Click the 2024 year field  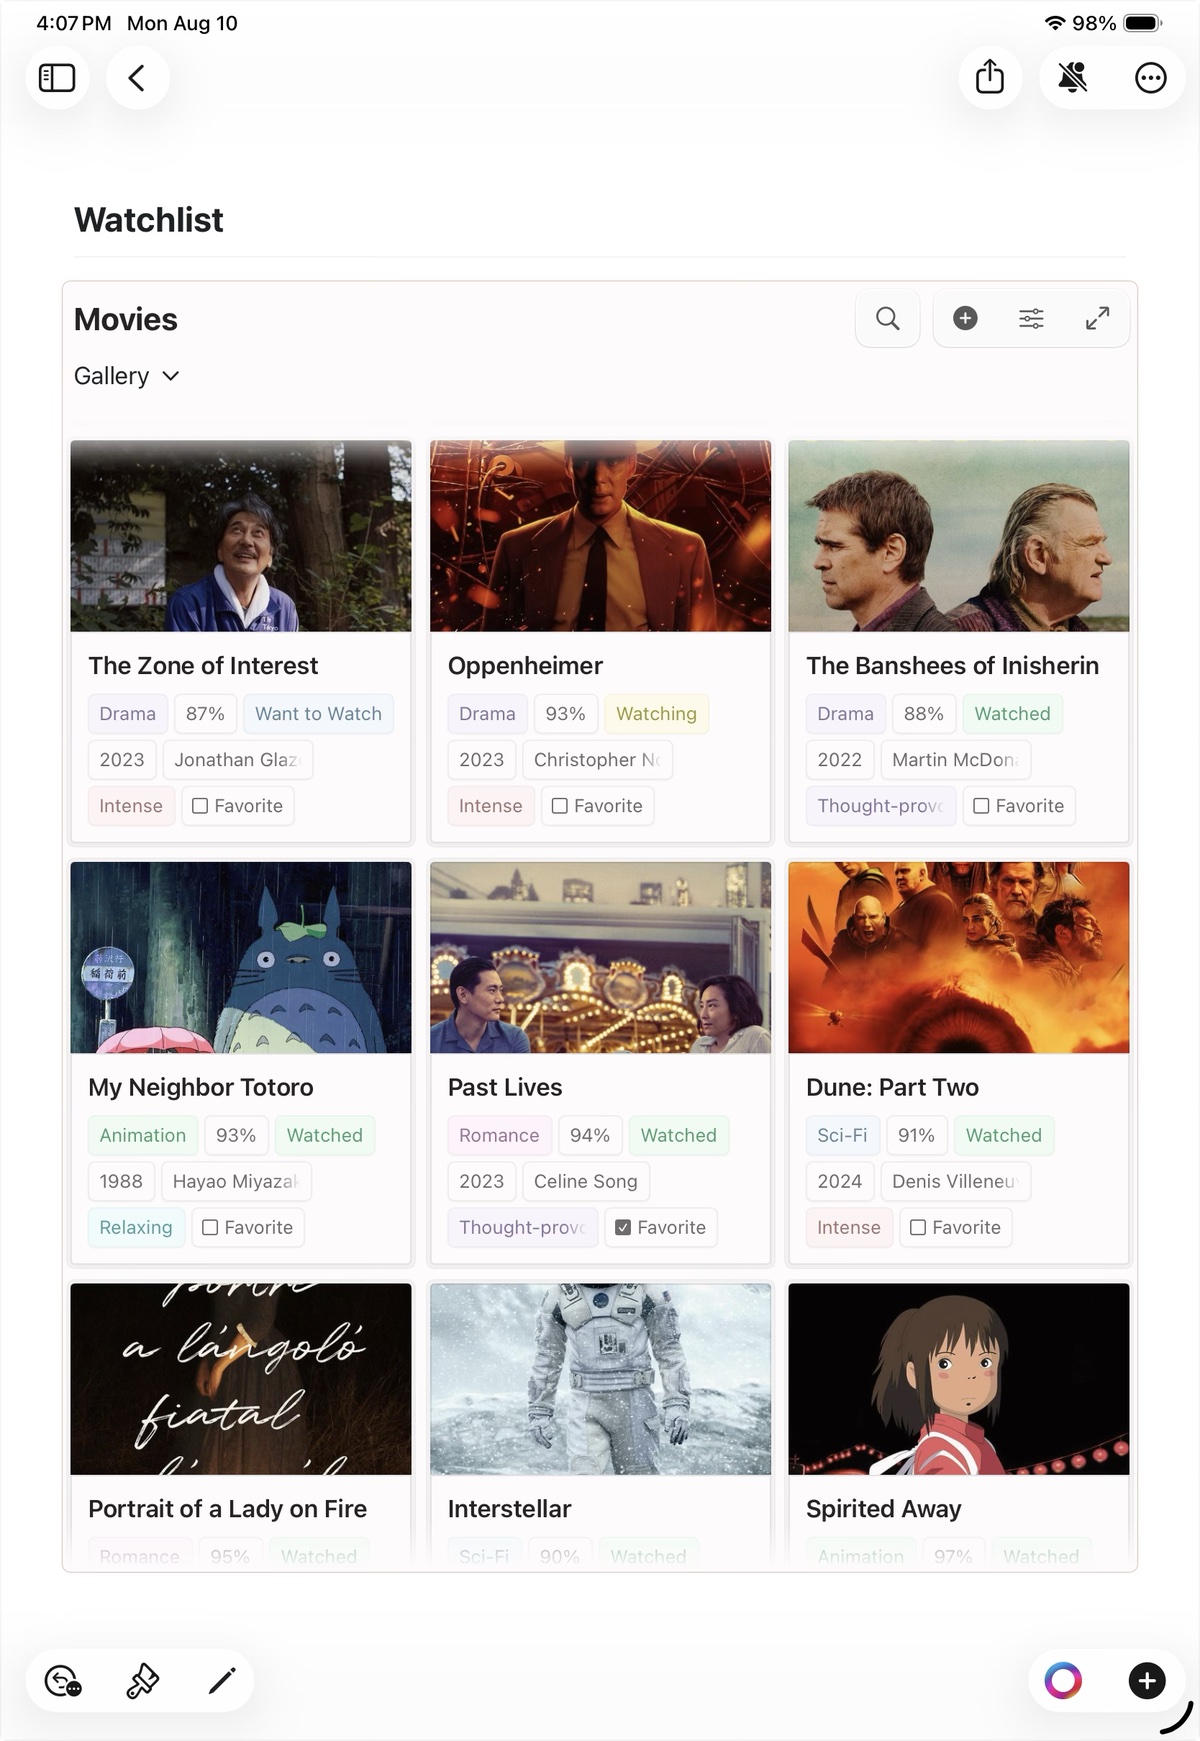(x=840, y=1182)
